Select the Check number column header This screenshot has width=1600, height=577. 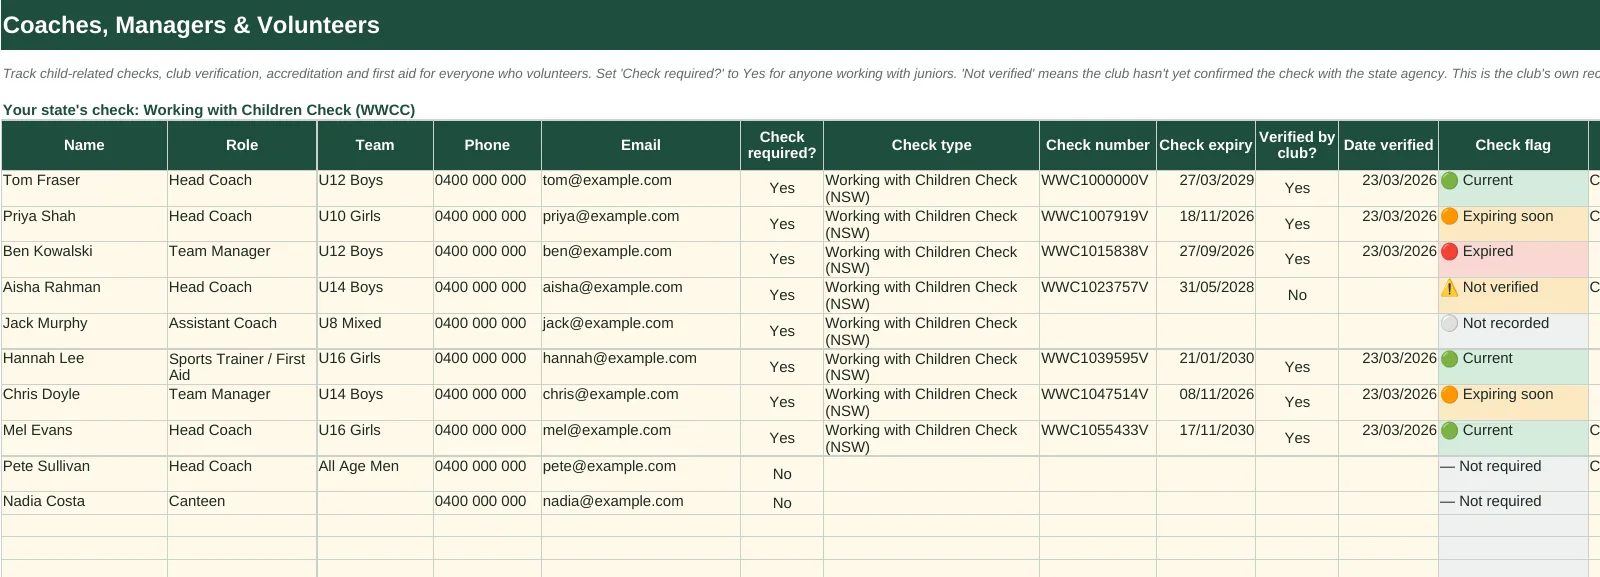[x=1098, y=145]
